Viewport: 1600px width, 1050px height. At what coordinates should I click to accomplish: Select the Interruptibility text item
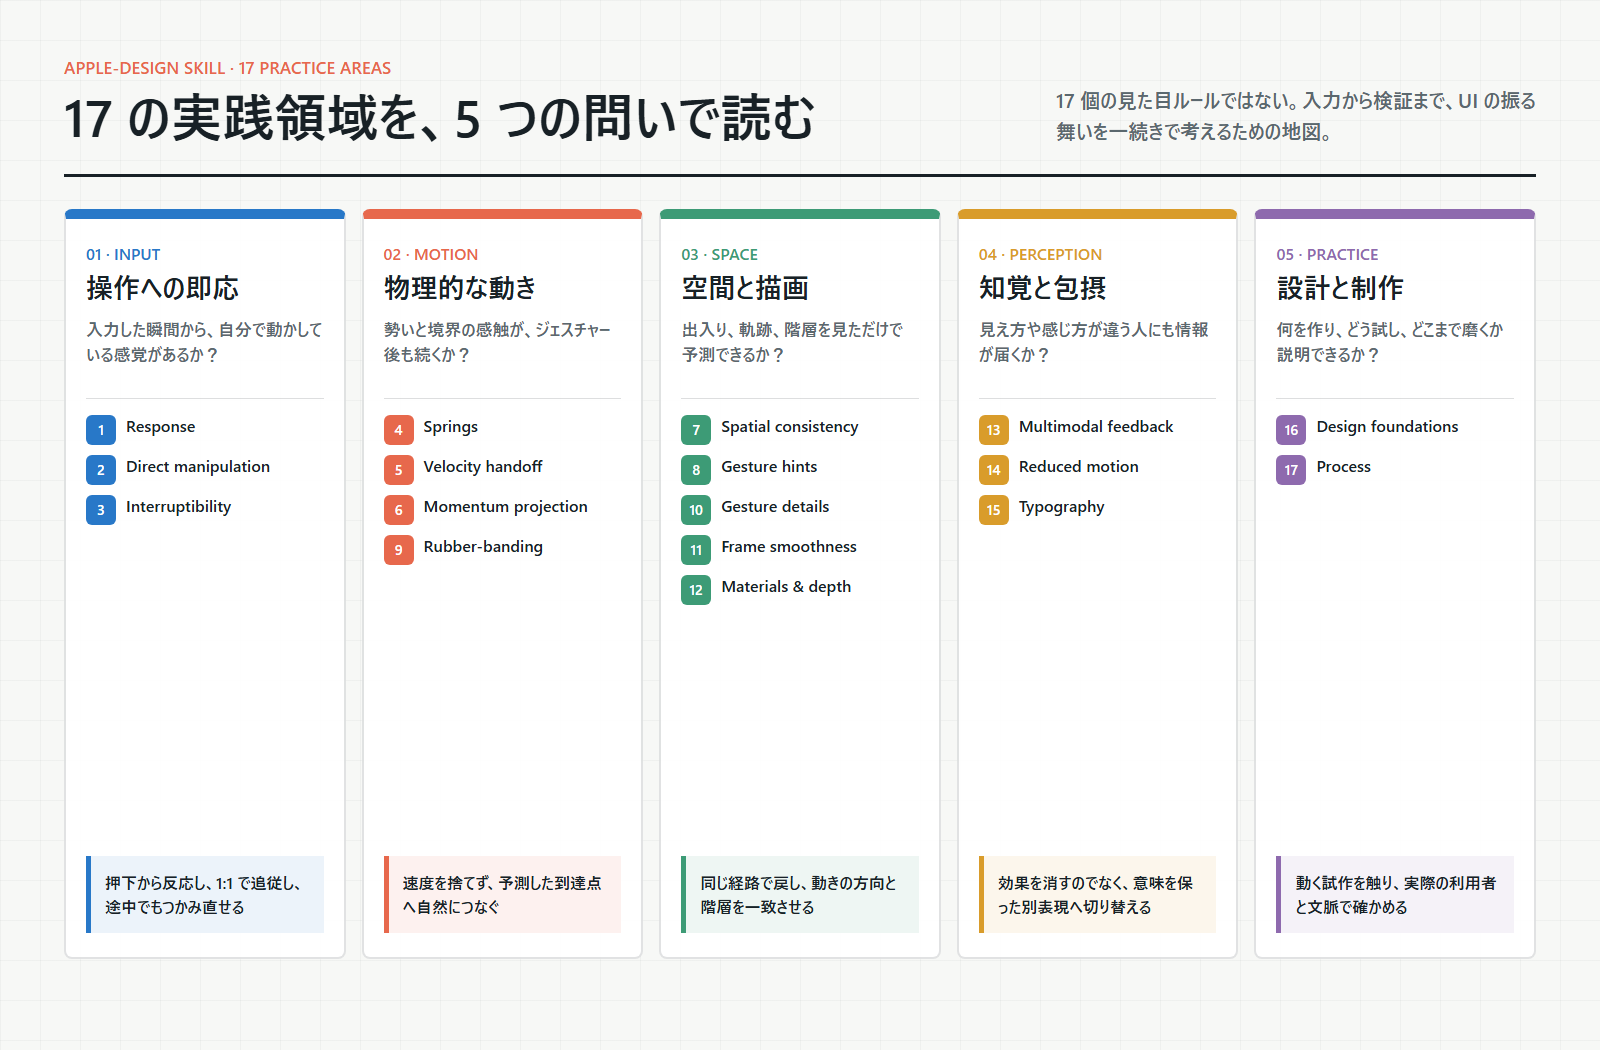click(x=179, y=507)
